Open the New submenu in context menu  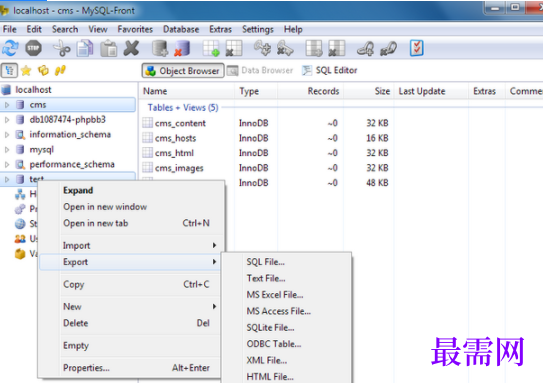130,307
